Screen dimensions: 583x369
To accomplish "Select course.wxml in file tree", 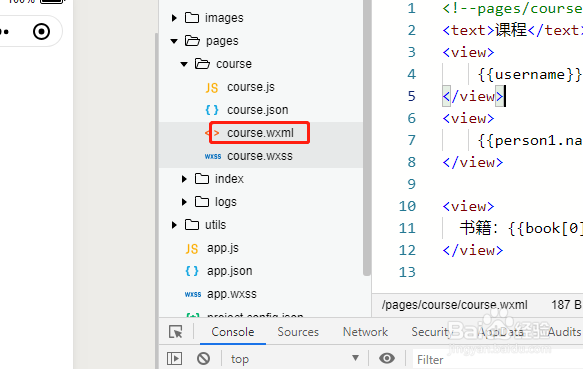I will pyautogui.click(x=260, y=133).
